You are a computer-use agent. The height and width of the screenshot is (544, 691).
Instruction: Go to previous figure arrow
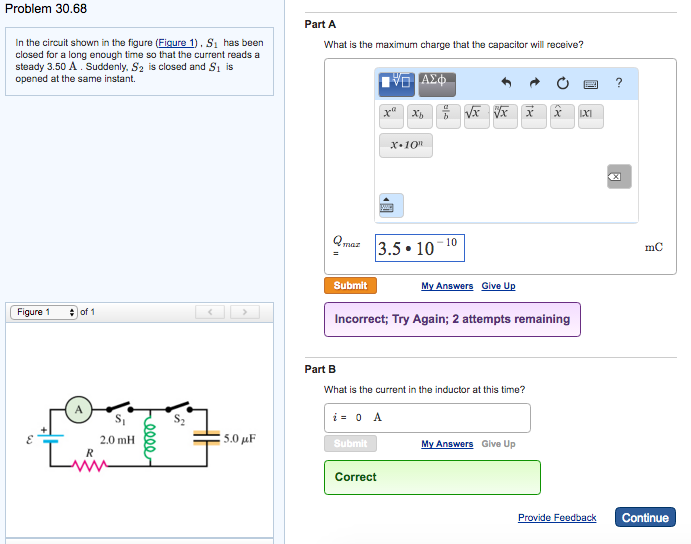(210, 312)
